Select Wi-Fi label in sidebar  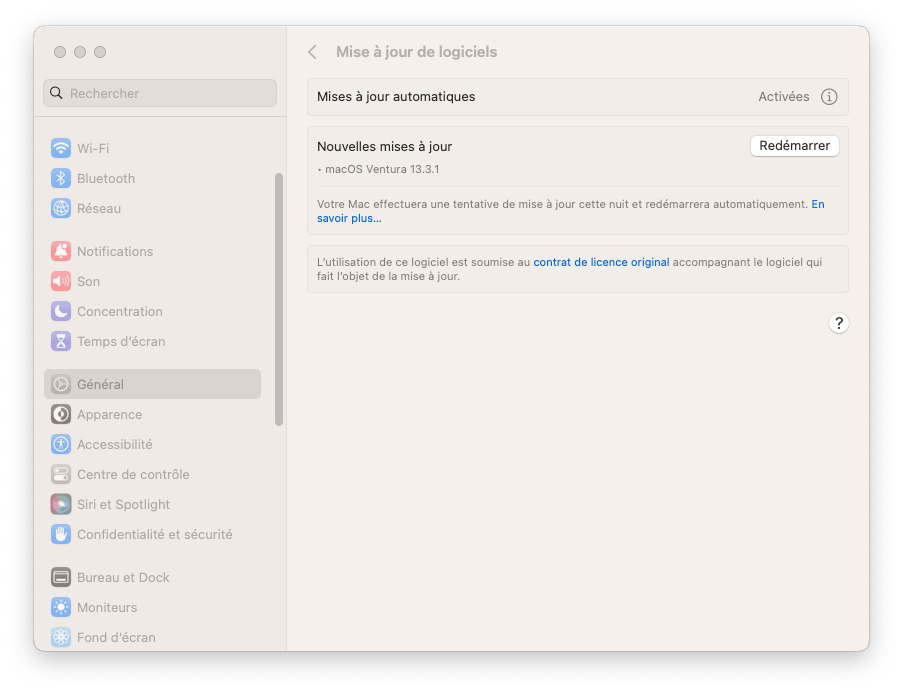tap(93, 148)
